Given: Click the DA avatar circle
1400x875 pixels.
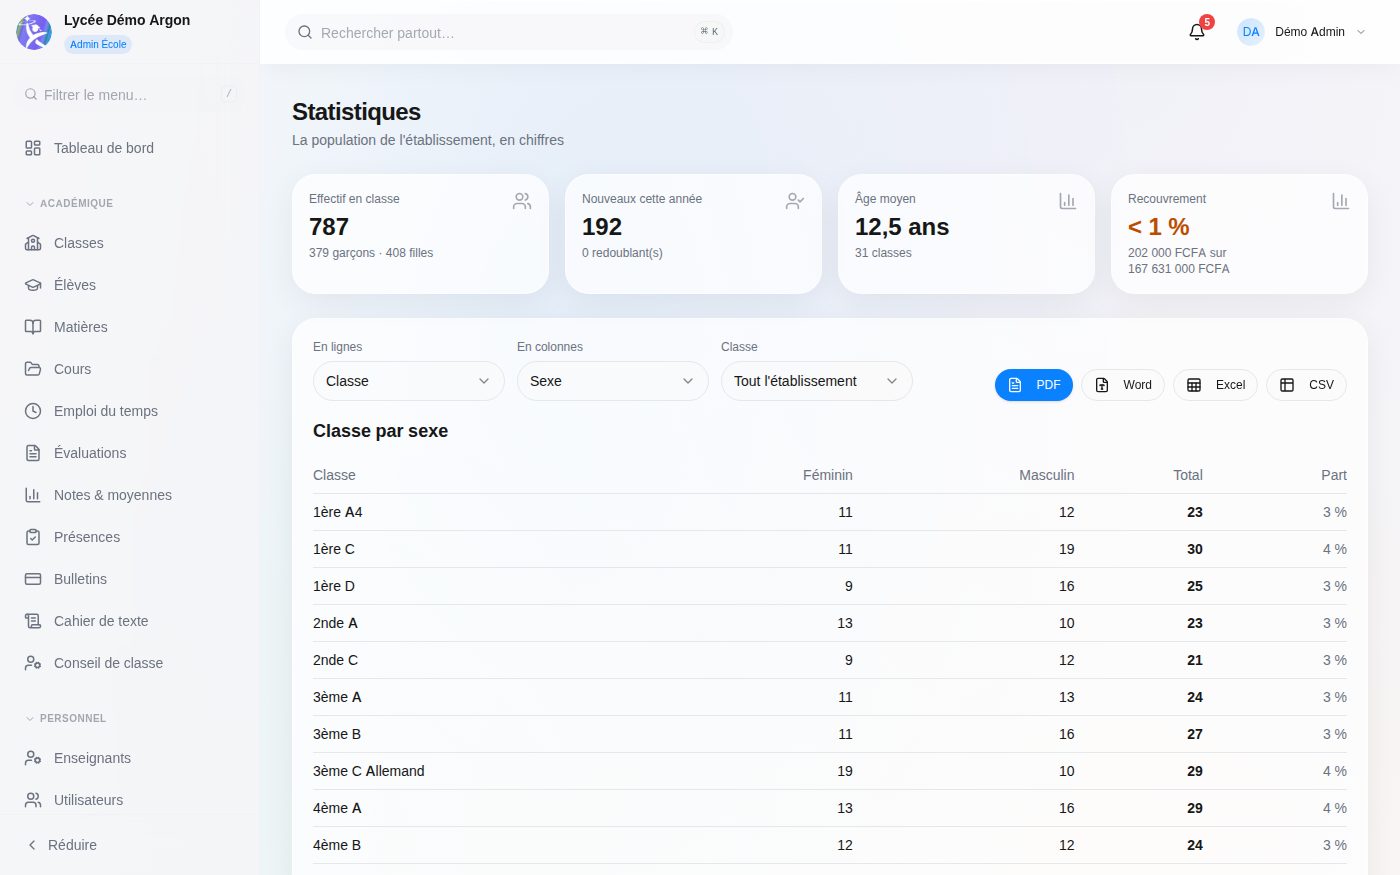Looking at the screenshot, I should point(1251,32).
